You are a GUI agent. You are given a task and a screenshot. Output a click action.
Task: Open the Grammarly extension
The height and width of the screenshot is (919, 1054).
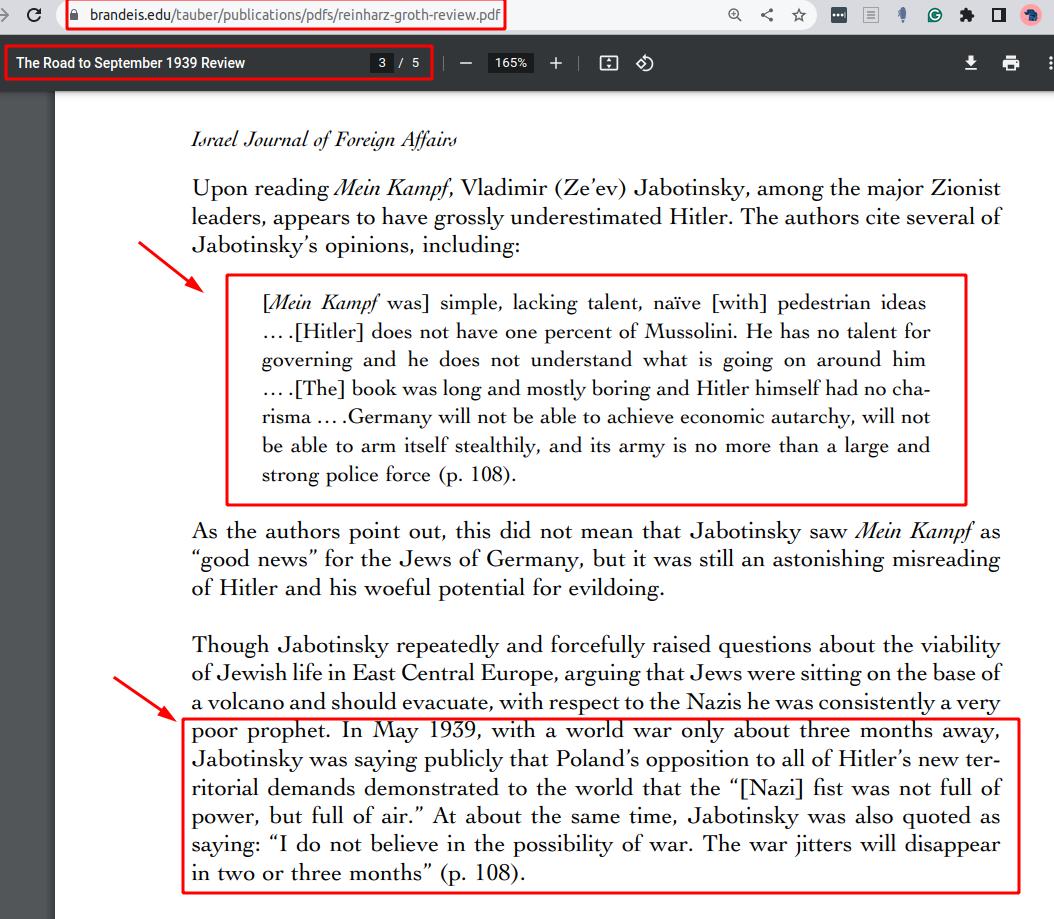click(935, 15)
